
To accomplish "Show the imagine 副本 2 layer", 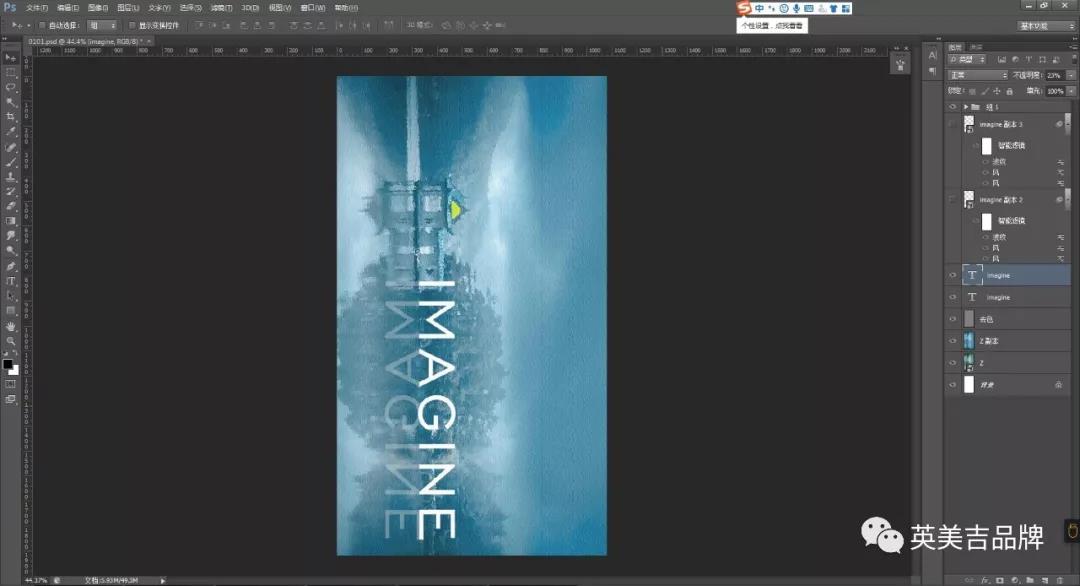I will pos(953,200).
